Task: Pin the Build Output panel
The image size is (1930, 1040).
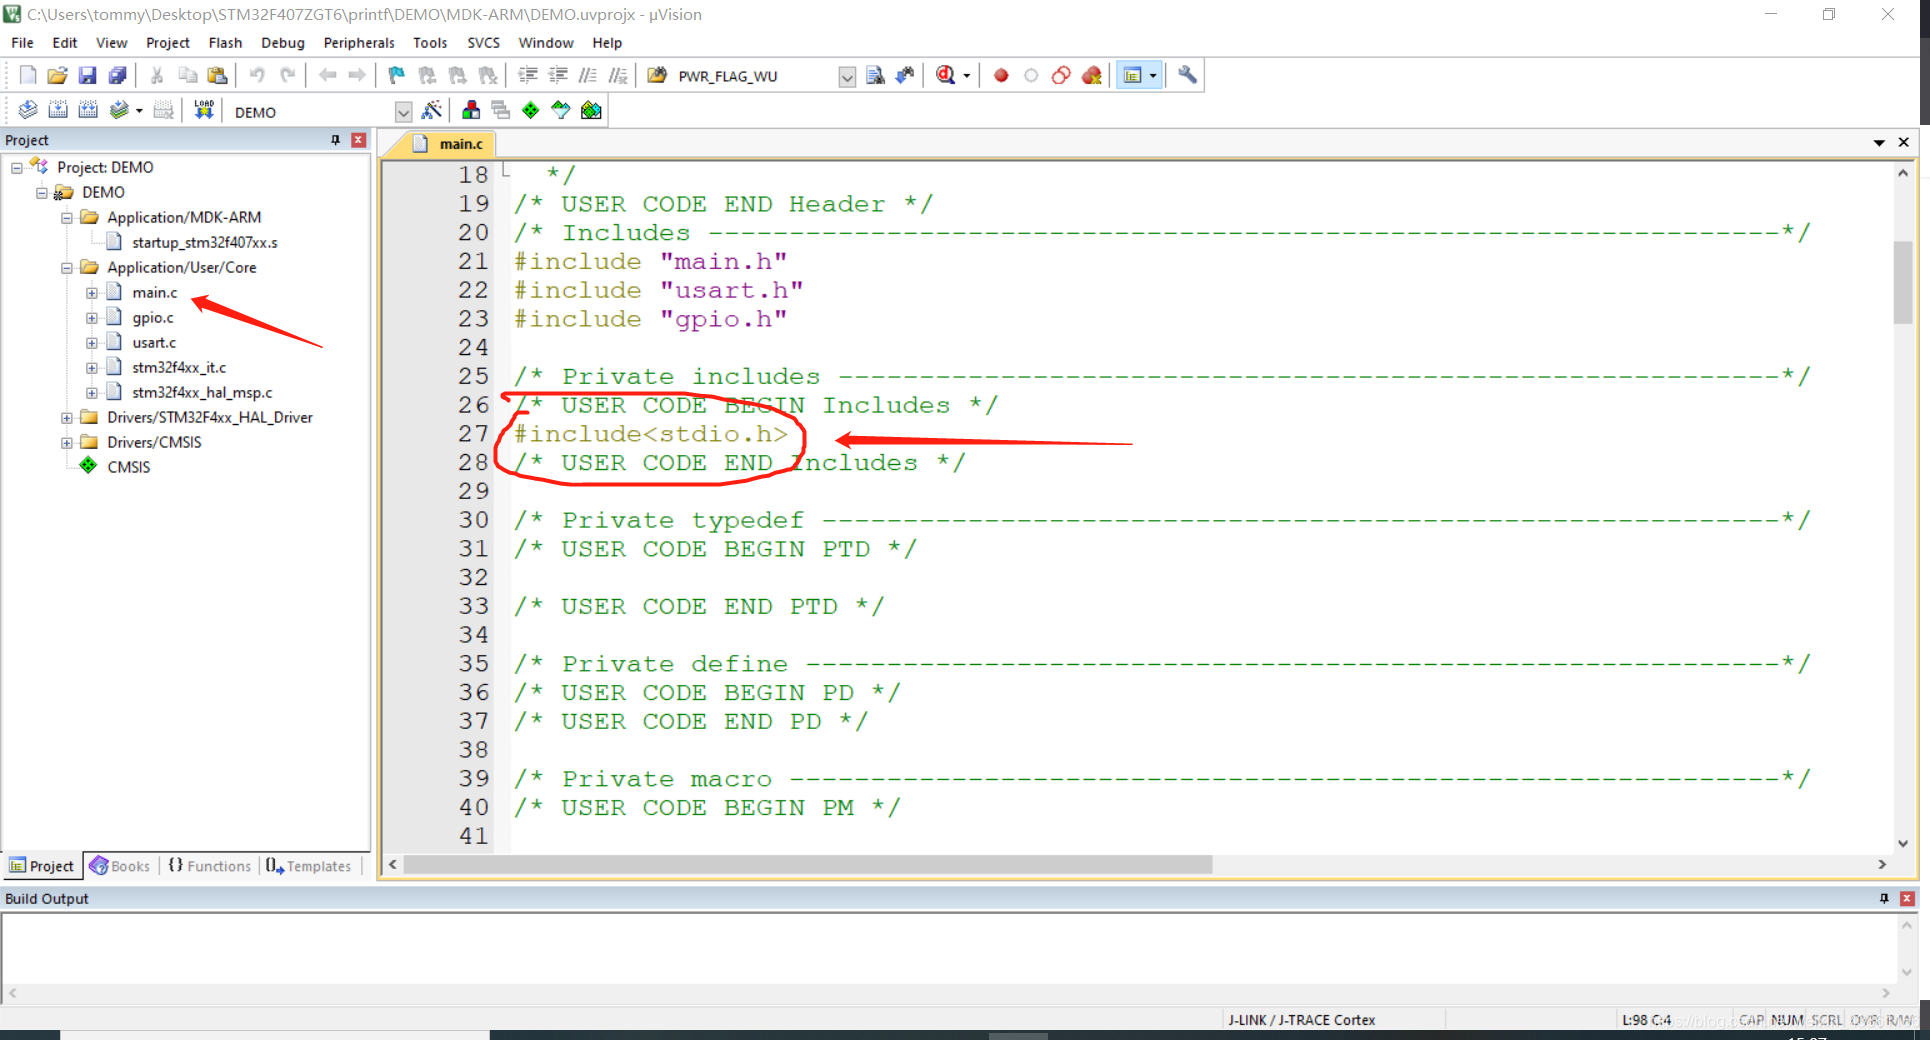Action: pyautogui.click(x=1884, y=899)
